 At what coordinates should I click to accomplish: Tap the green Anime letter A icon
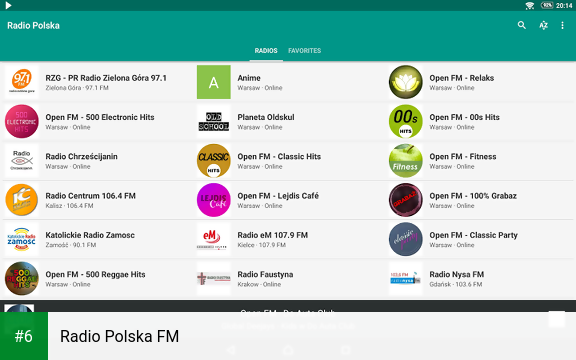click(214, 82)
